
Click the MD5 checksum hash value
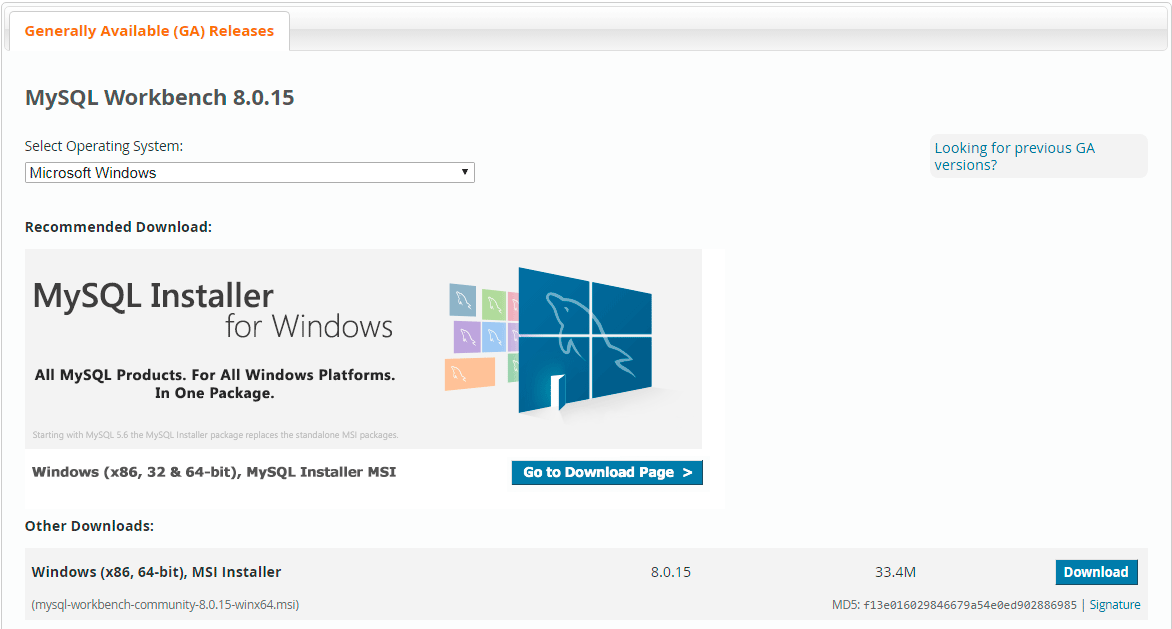click(x=970, y=605)
